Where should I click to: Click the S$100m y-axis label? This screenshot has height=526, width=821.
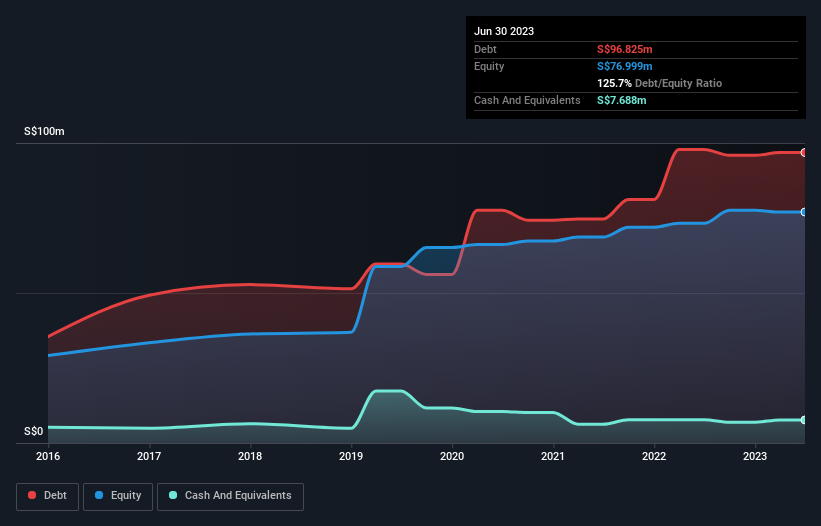pos(44,131)
